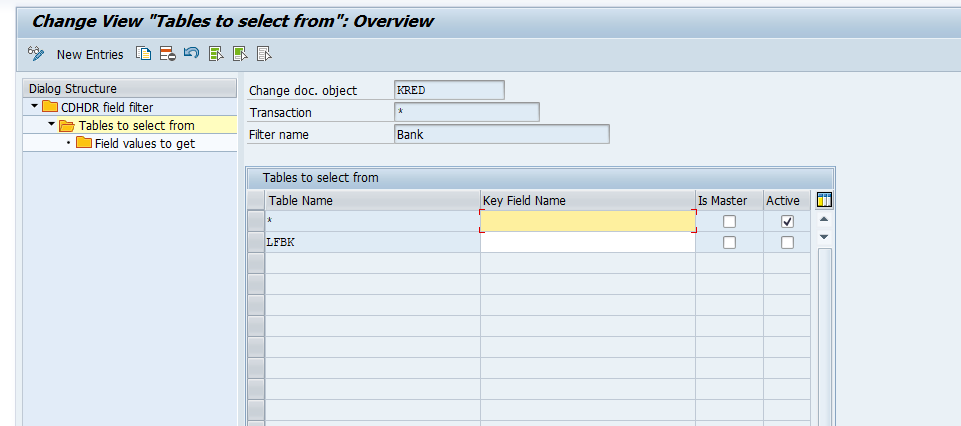Enable Active checkbox for LFBK row
Viewport: 961px width, 426px height.
coord(788,242)
